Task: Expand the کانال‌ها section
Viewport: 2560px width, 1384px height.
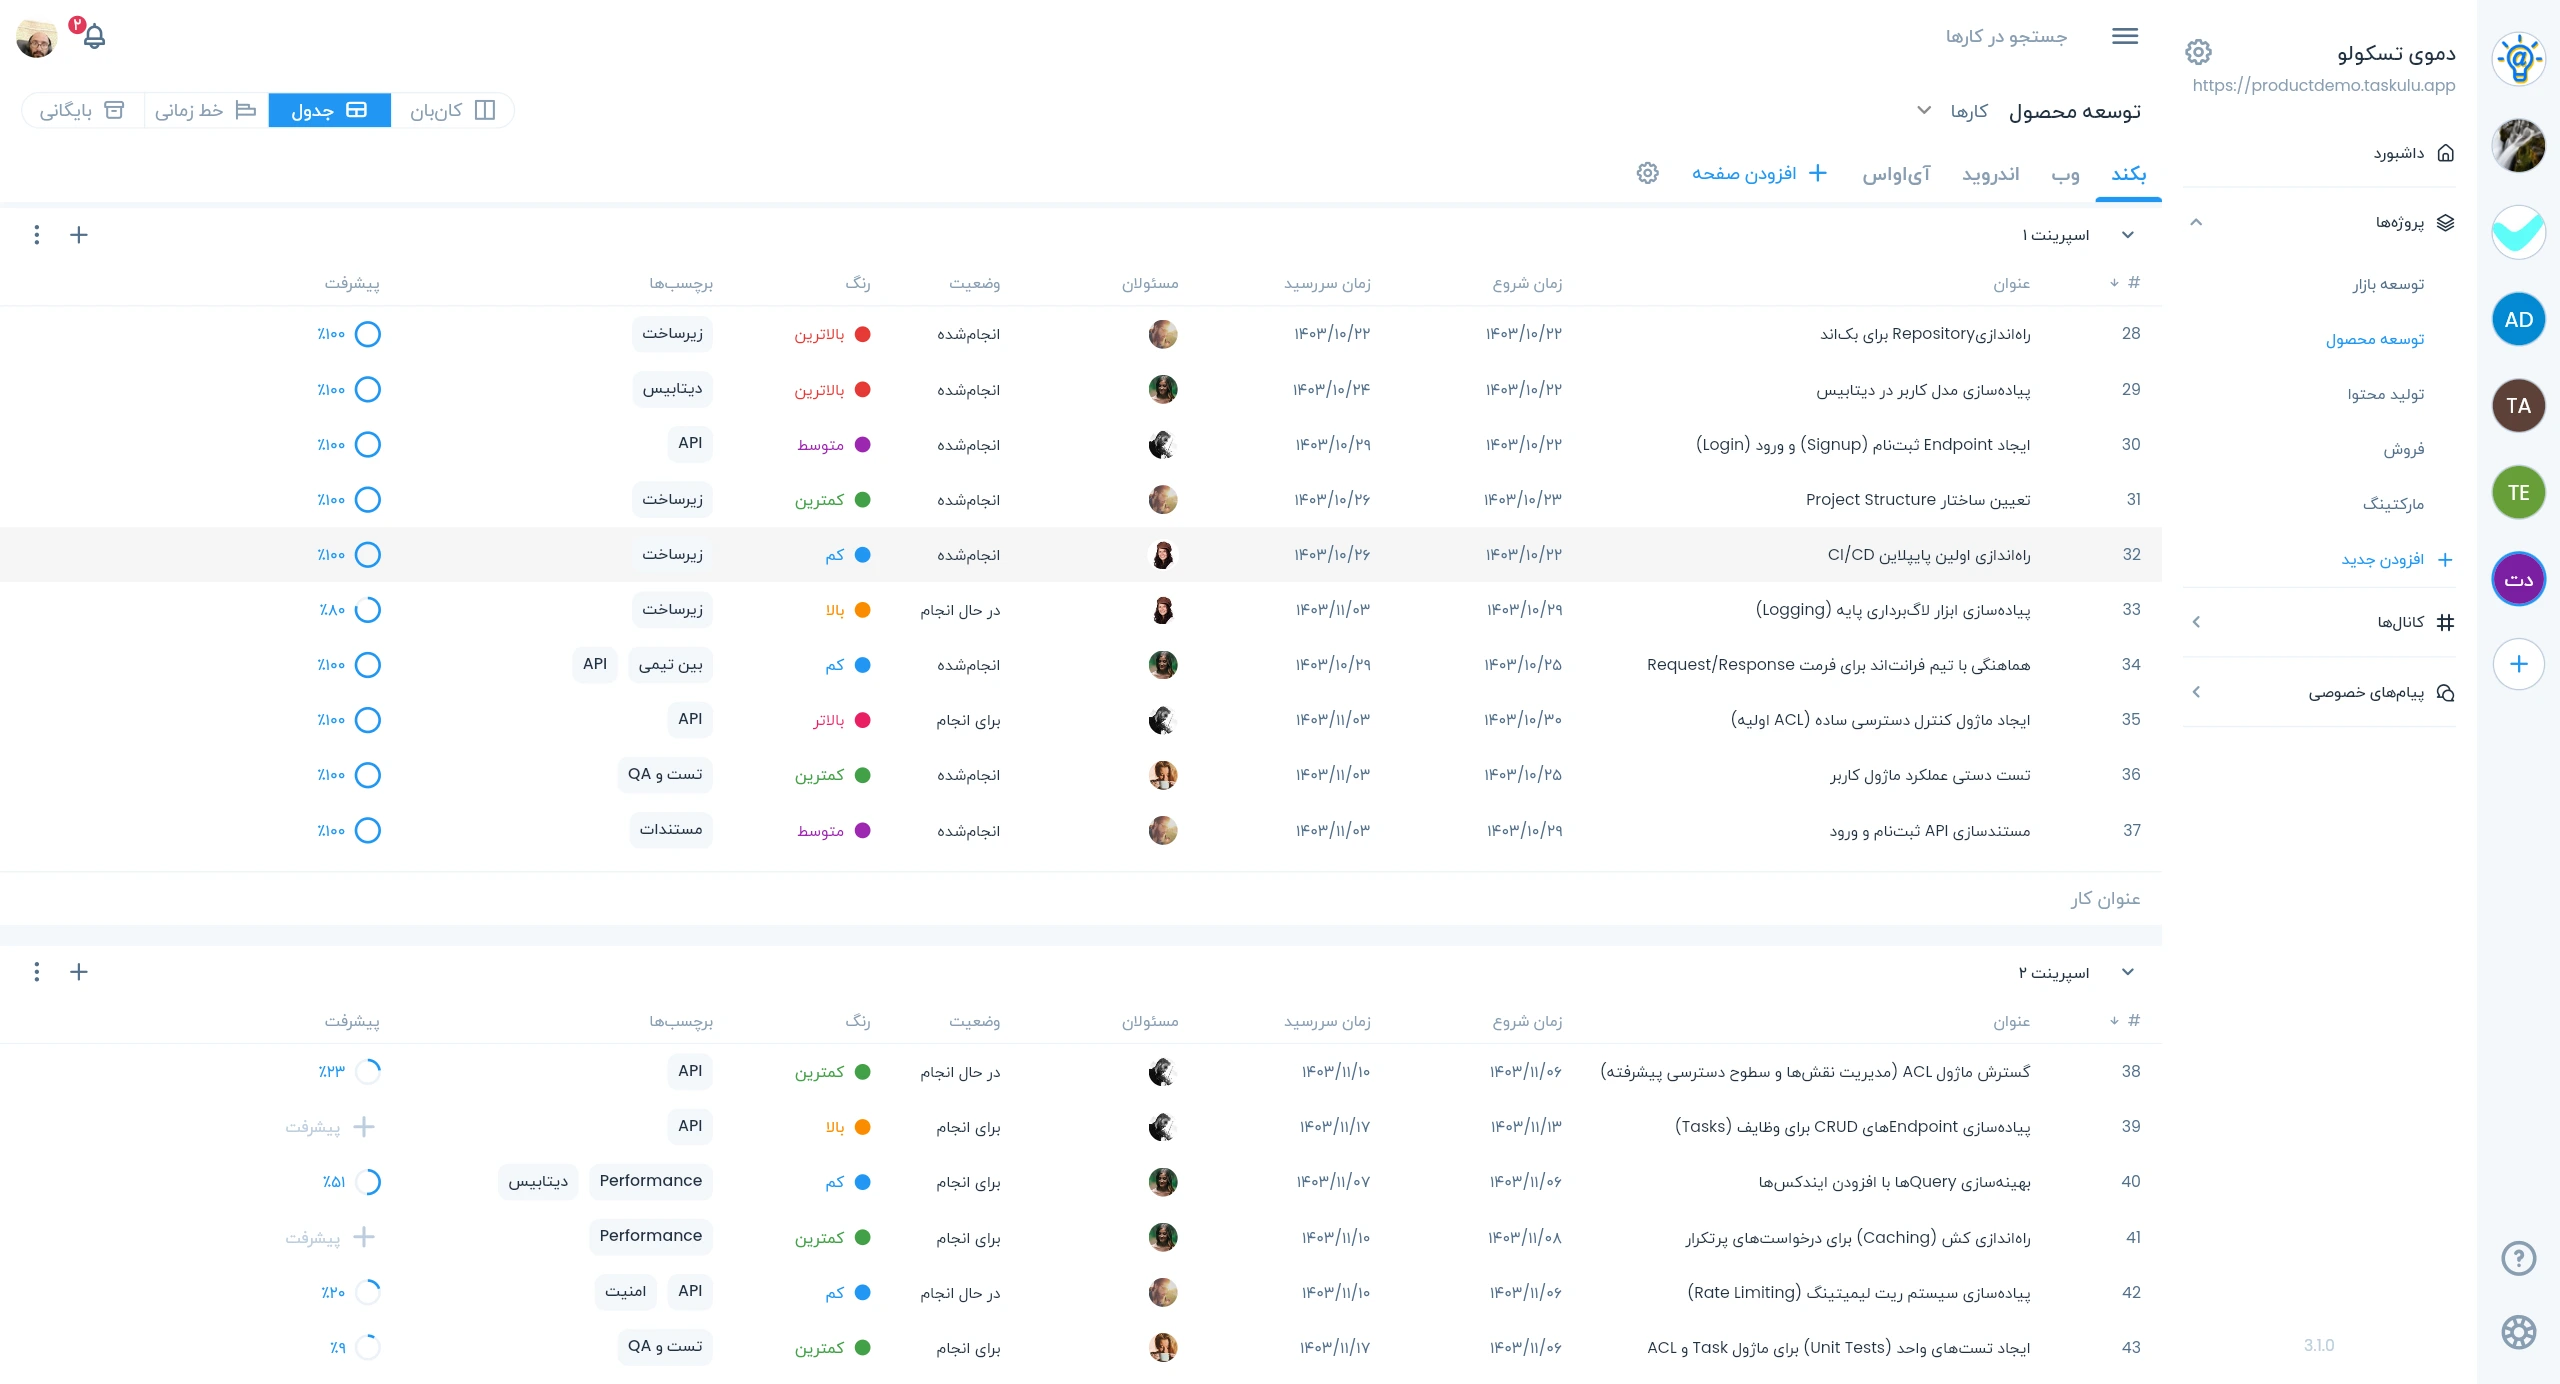Action: [x=2196, y=622]
